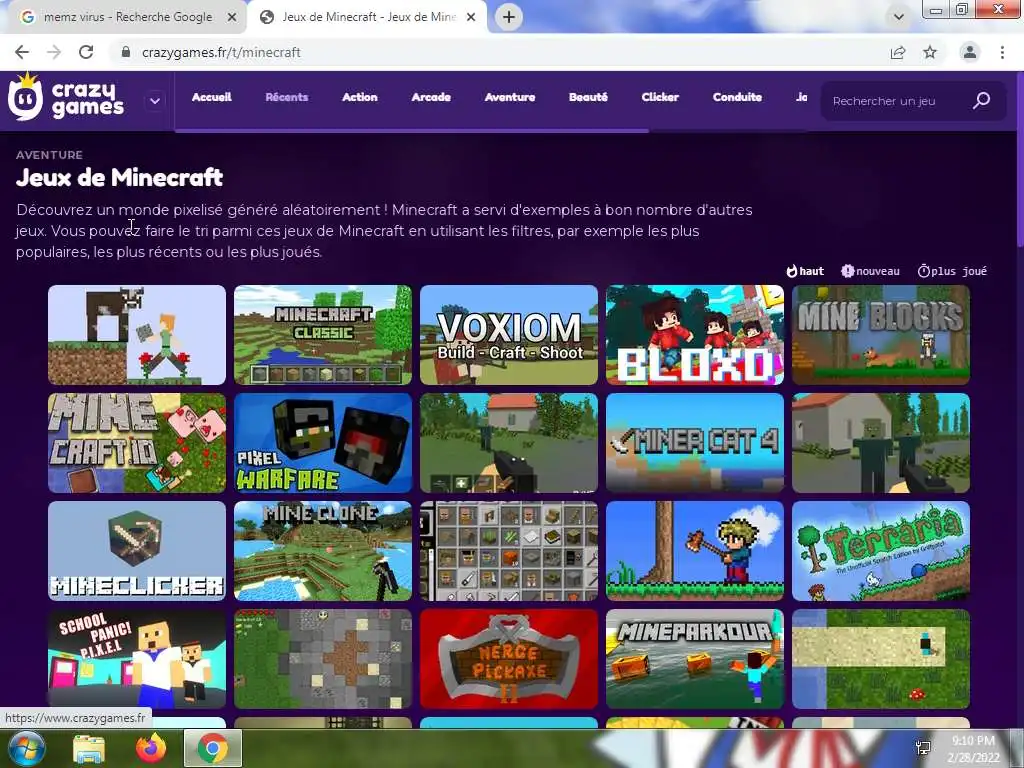The width and height of the screenshot is (1024, 768).
Task: Open the School Panic P.I.X.E.L game thumbnail
Action: pyautogui.click(x=137, y=659)
